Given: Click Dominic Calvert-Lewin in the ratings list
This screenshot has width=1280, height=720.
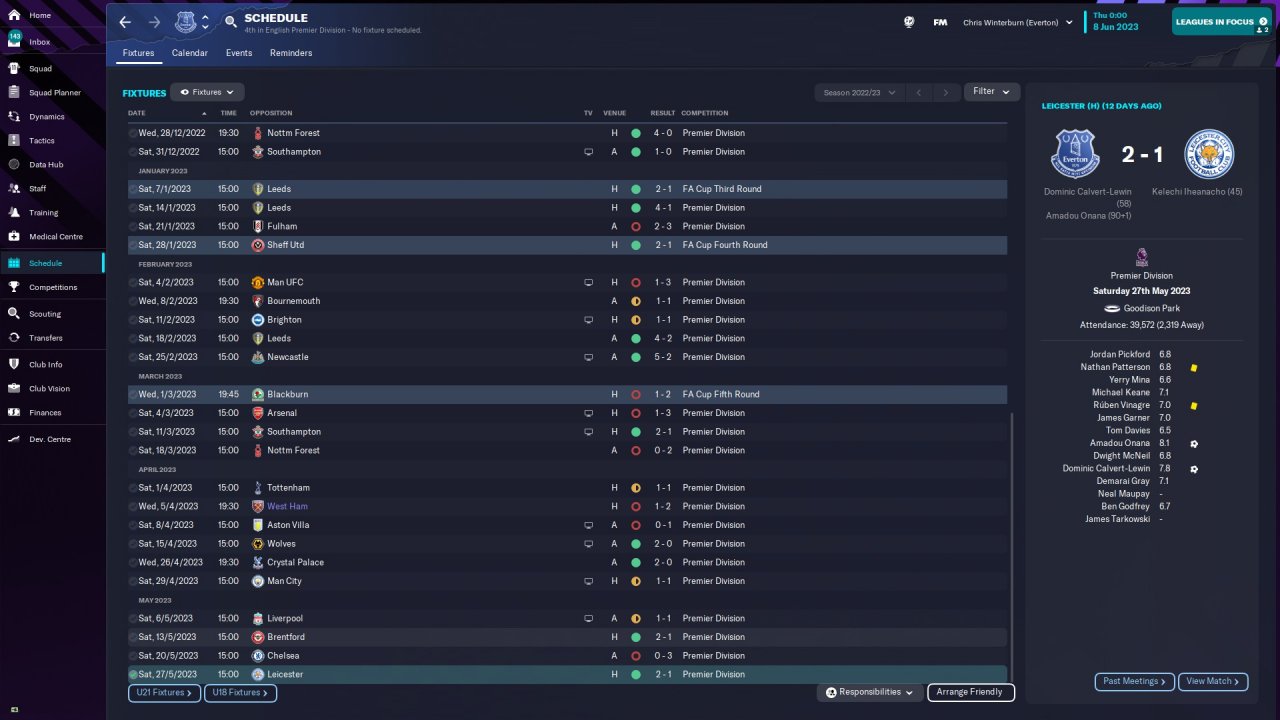Looking at the screenshot, I should tap(1106, 468).
